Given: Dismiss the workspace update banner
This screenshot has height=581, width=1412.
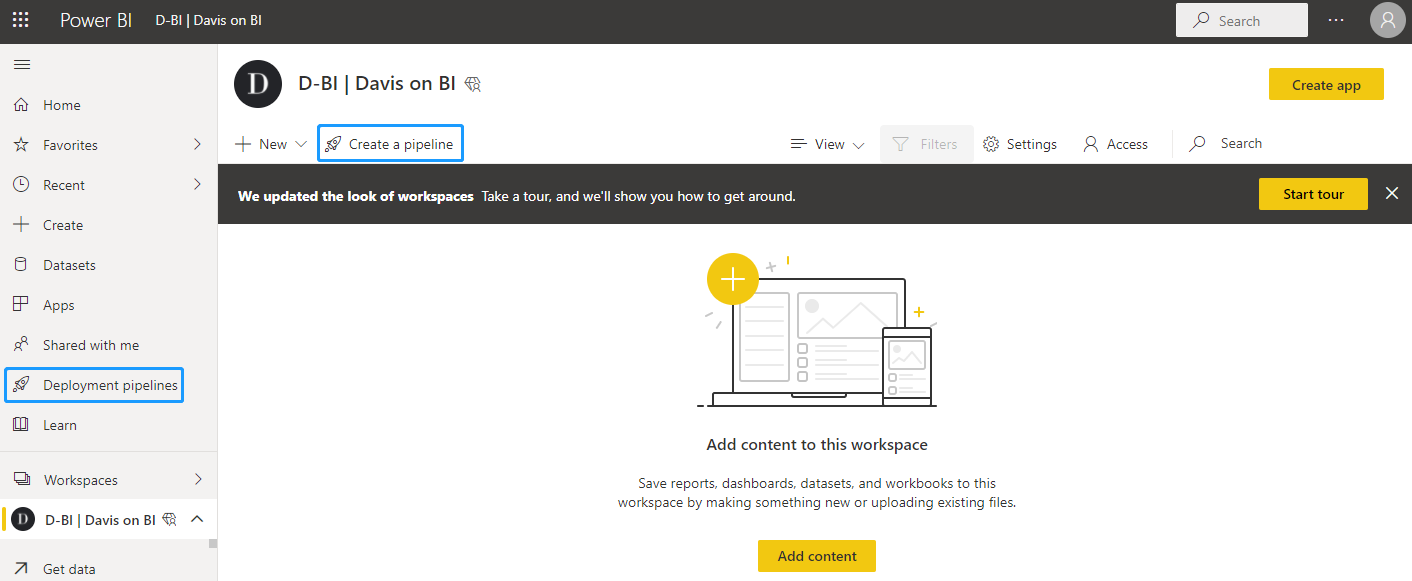Looking at the screenshot, I should coord(1392,193).
